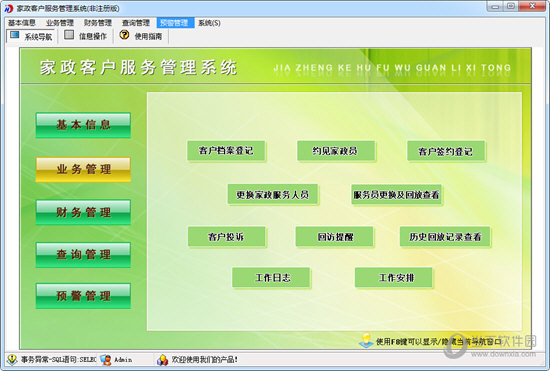Open 客户投诉 module
Screen dimensions: 550x371
pos(227,237)
